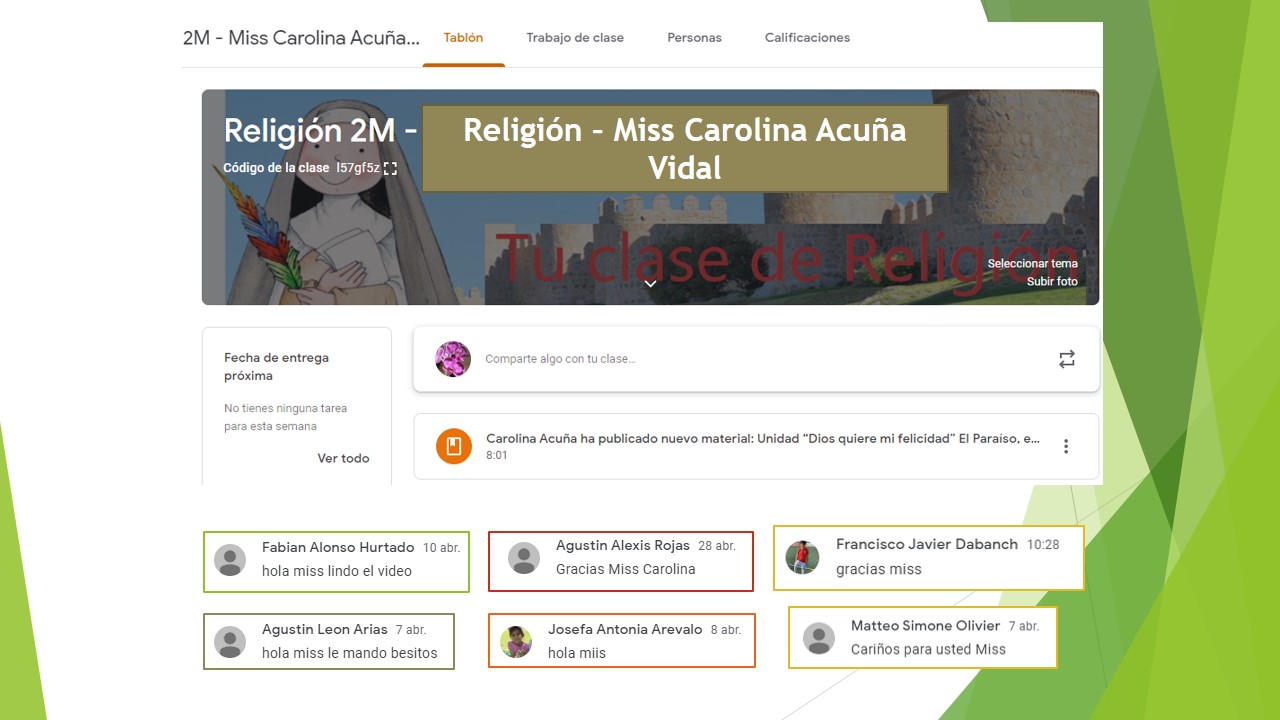Switch to Trabajo de clase tab
This screenshot has width=1280, height=720.
pos(575,38)
